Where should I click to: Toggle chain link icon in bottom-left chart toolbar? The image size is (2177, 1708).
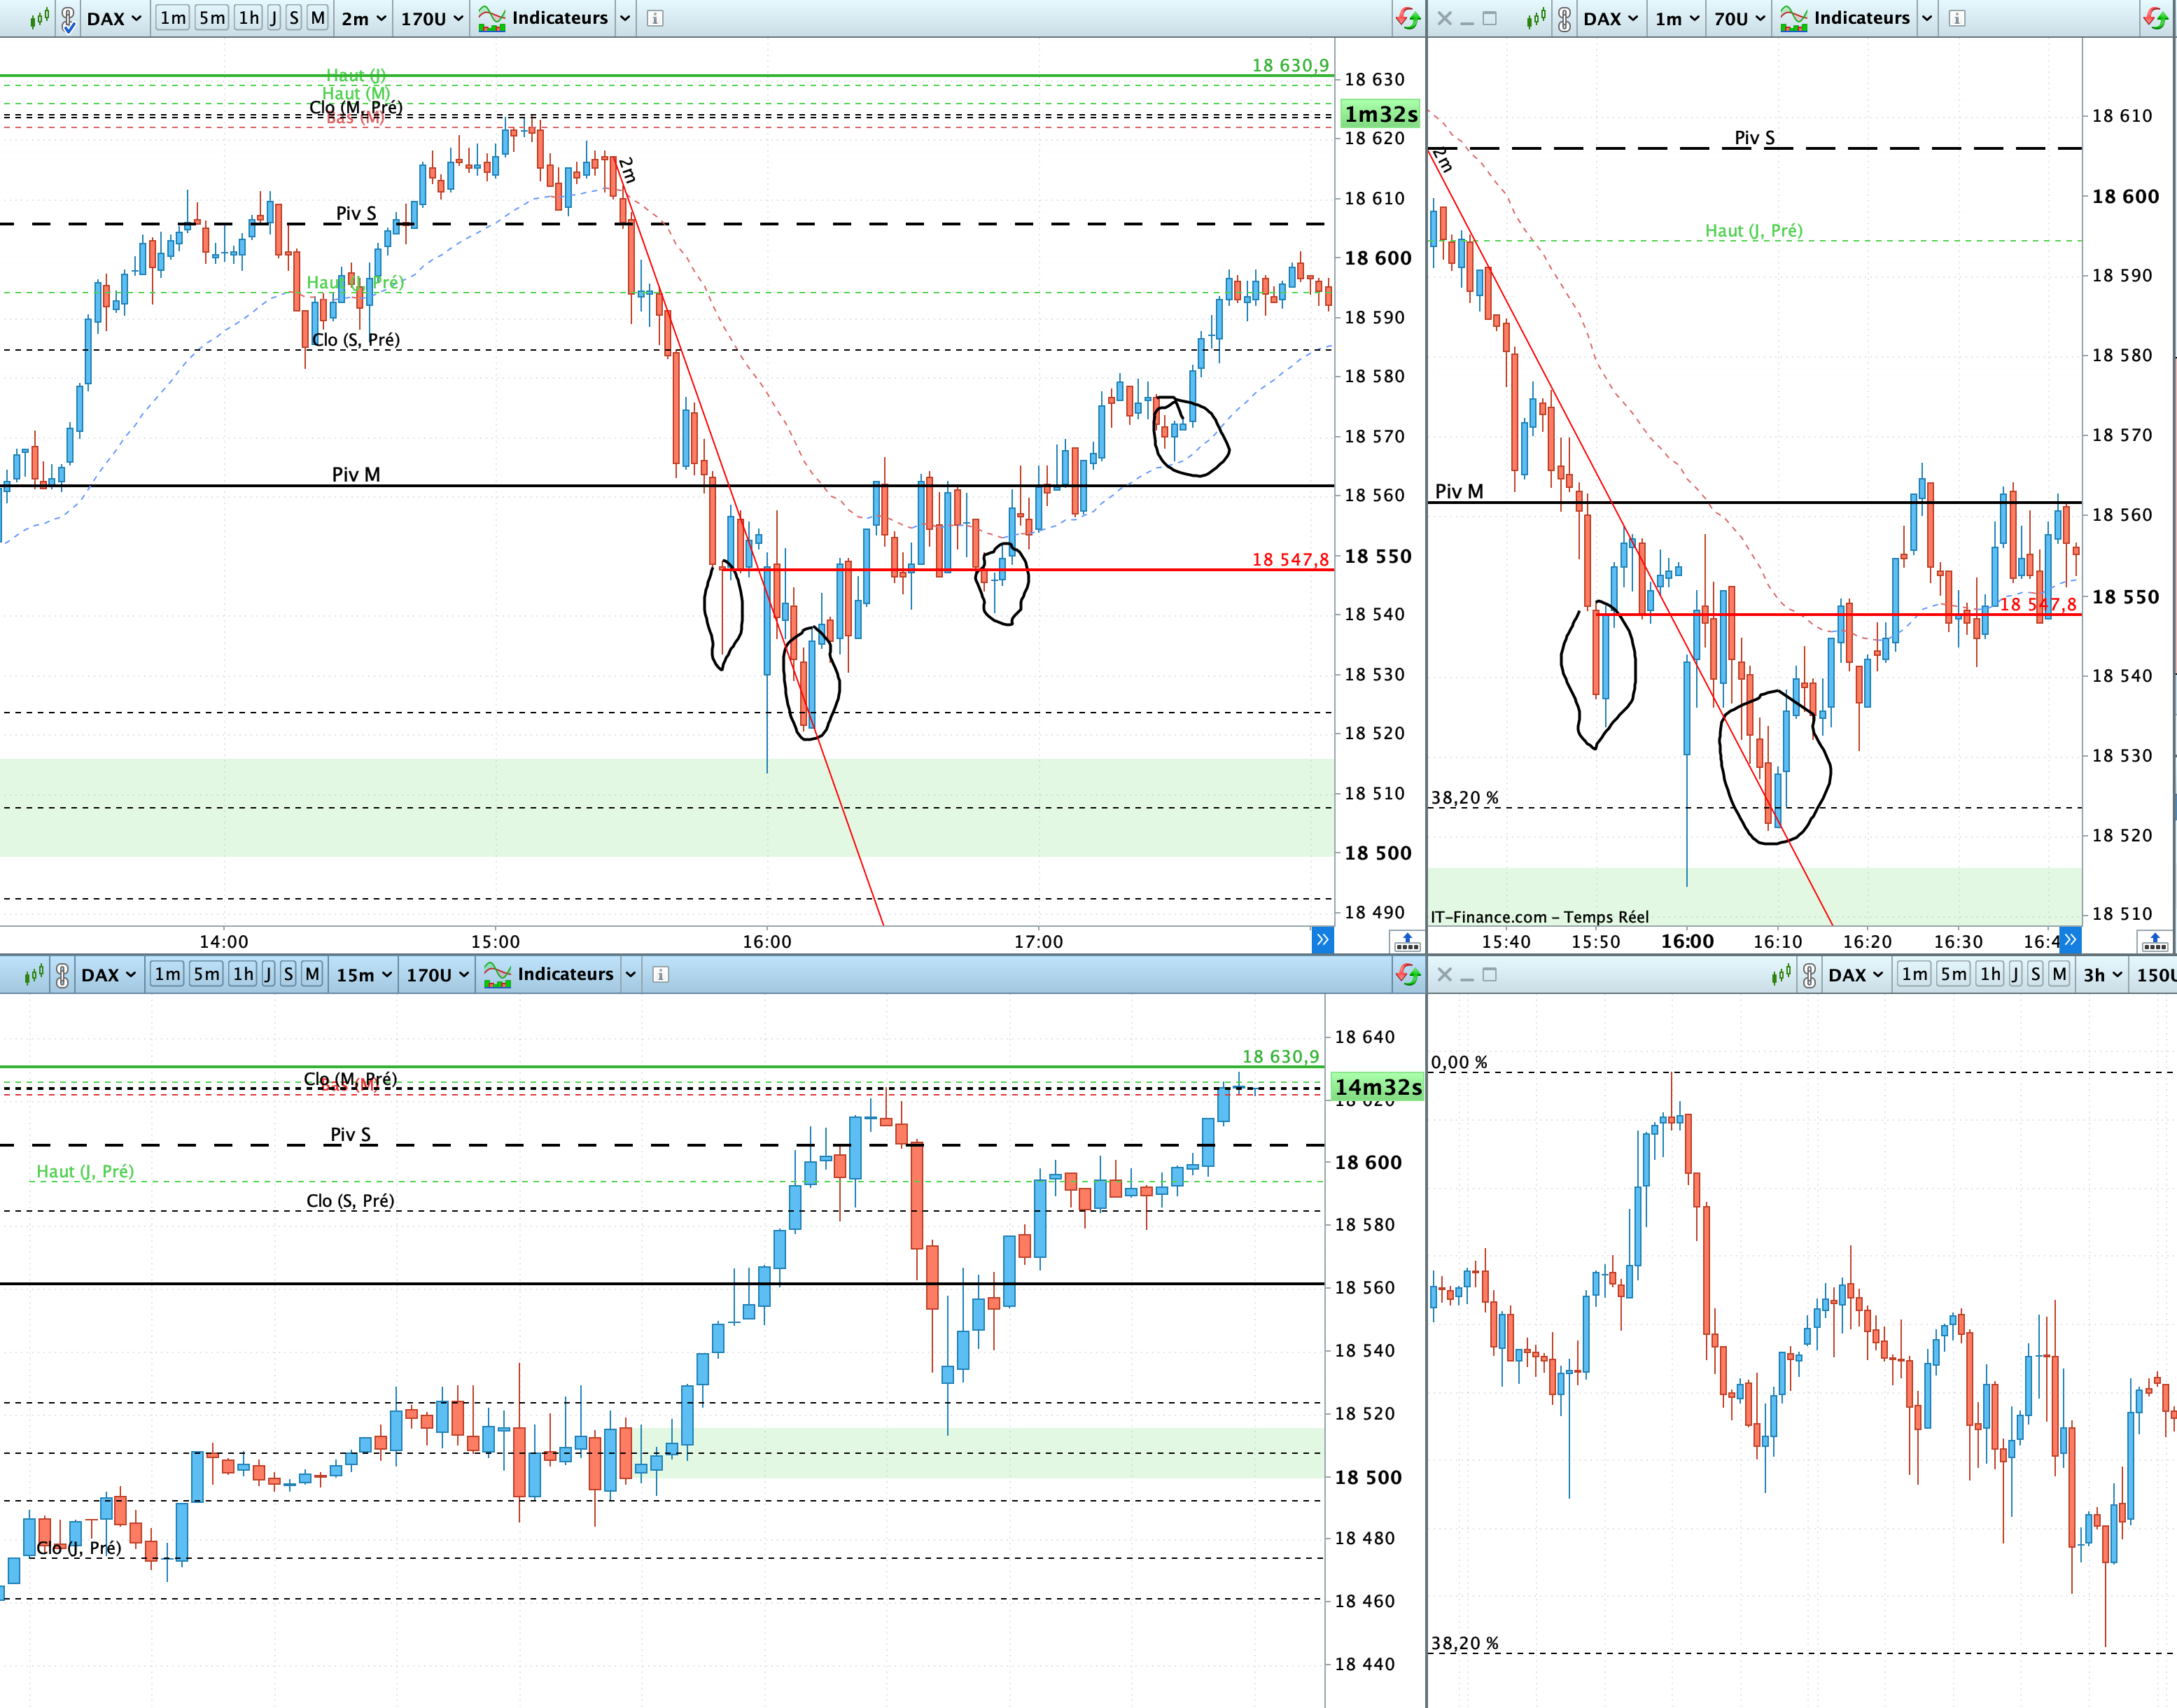(x=62, y=974)
